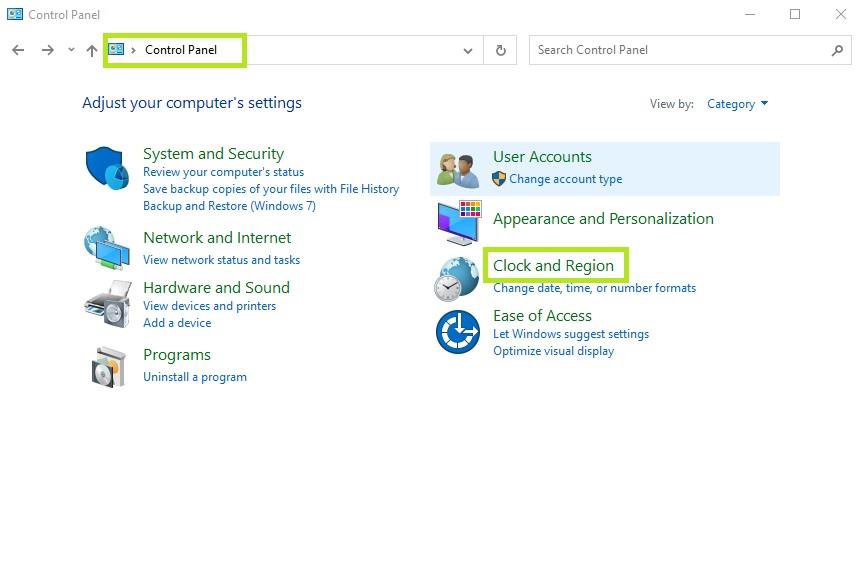This screenshot has height=575, width=859.
Task: Open the Programs disc icon
Action: click(107, 367)
